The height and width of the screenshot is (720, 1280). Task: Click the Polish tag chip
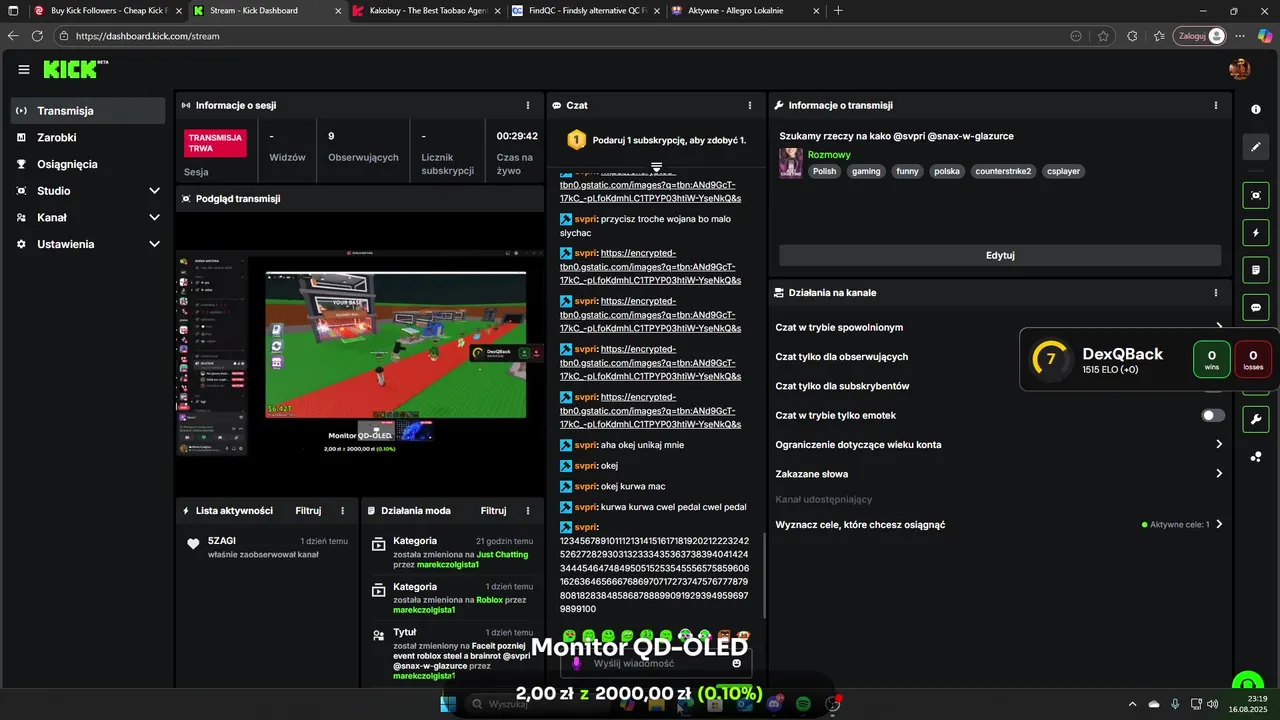tap(824, 171)
